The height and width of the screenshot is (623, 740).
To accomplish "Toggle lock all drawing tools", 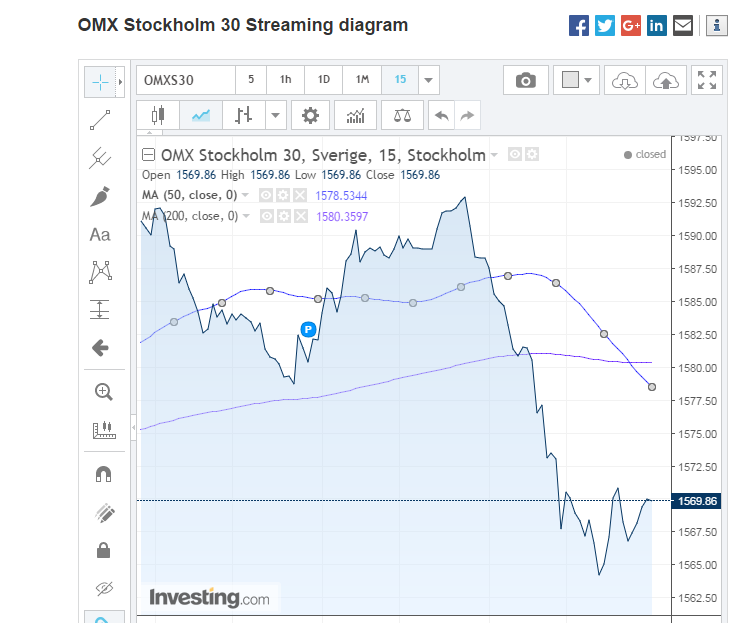I will click(x=103, y=550).
